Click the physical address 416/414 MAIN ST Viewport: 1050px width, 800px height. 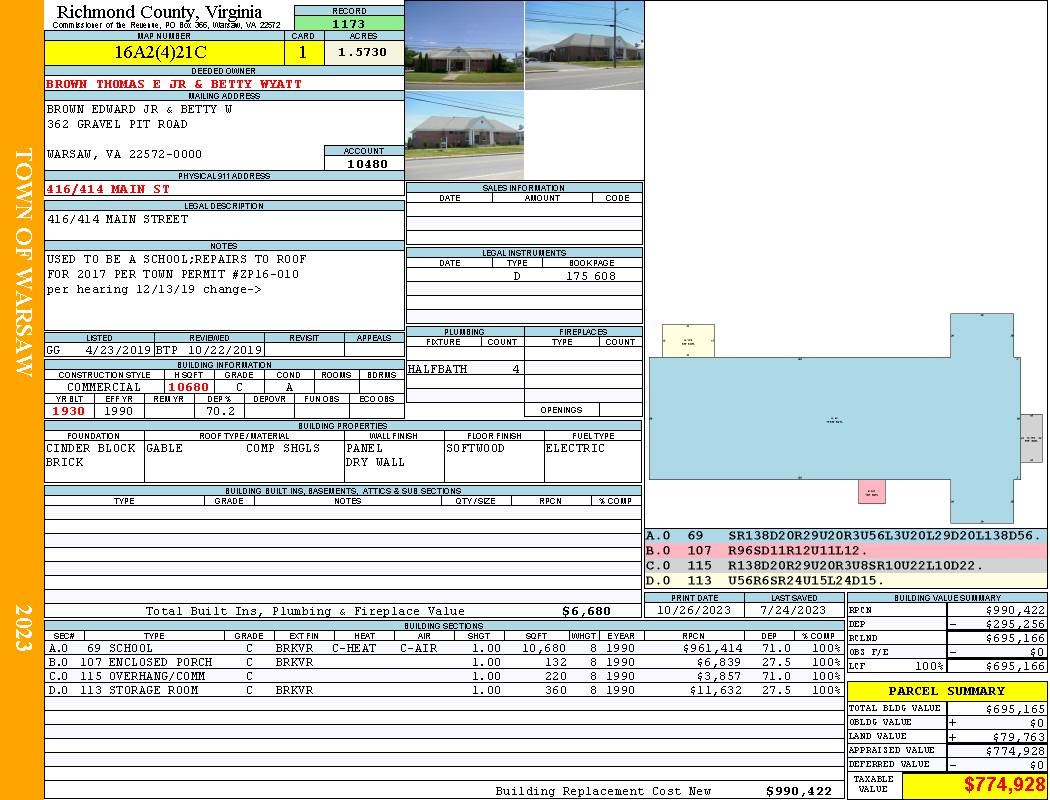tap(108, 188)
